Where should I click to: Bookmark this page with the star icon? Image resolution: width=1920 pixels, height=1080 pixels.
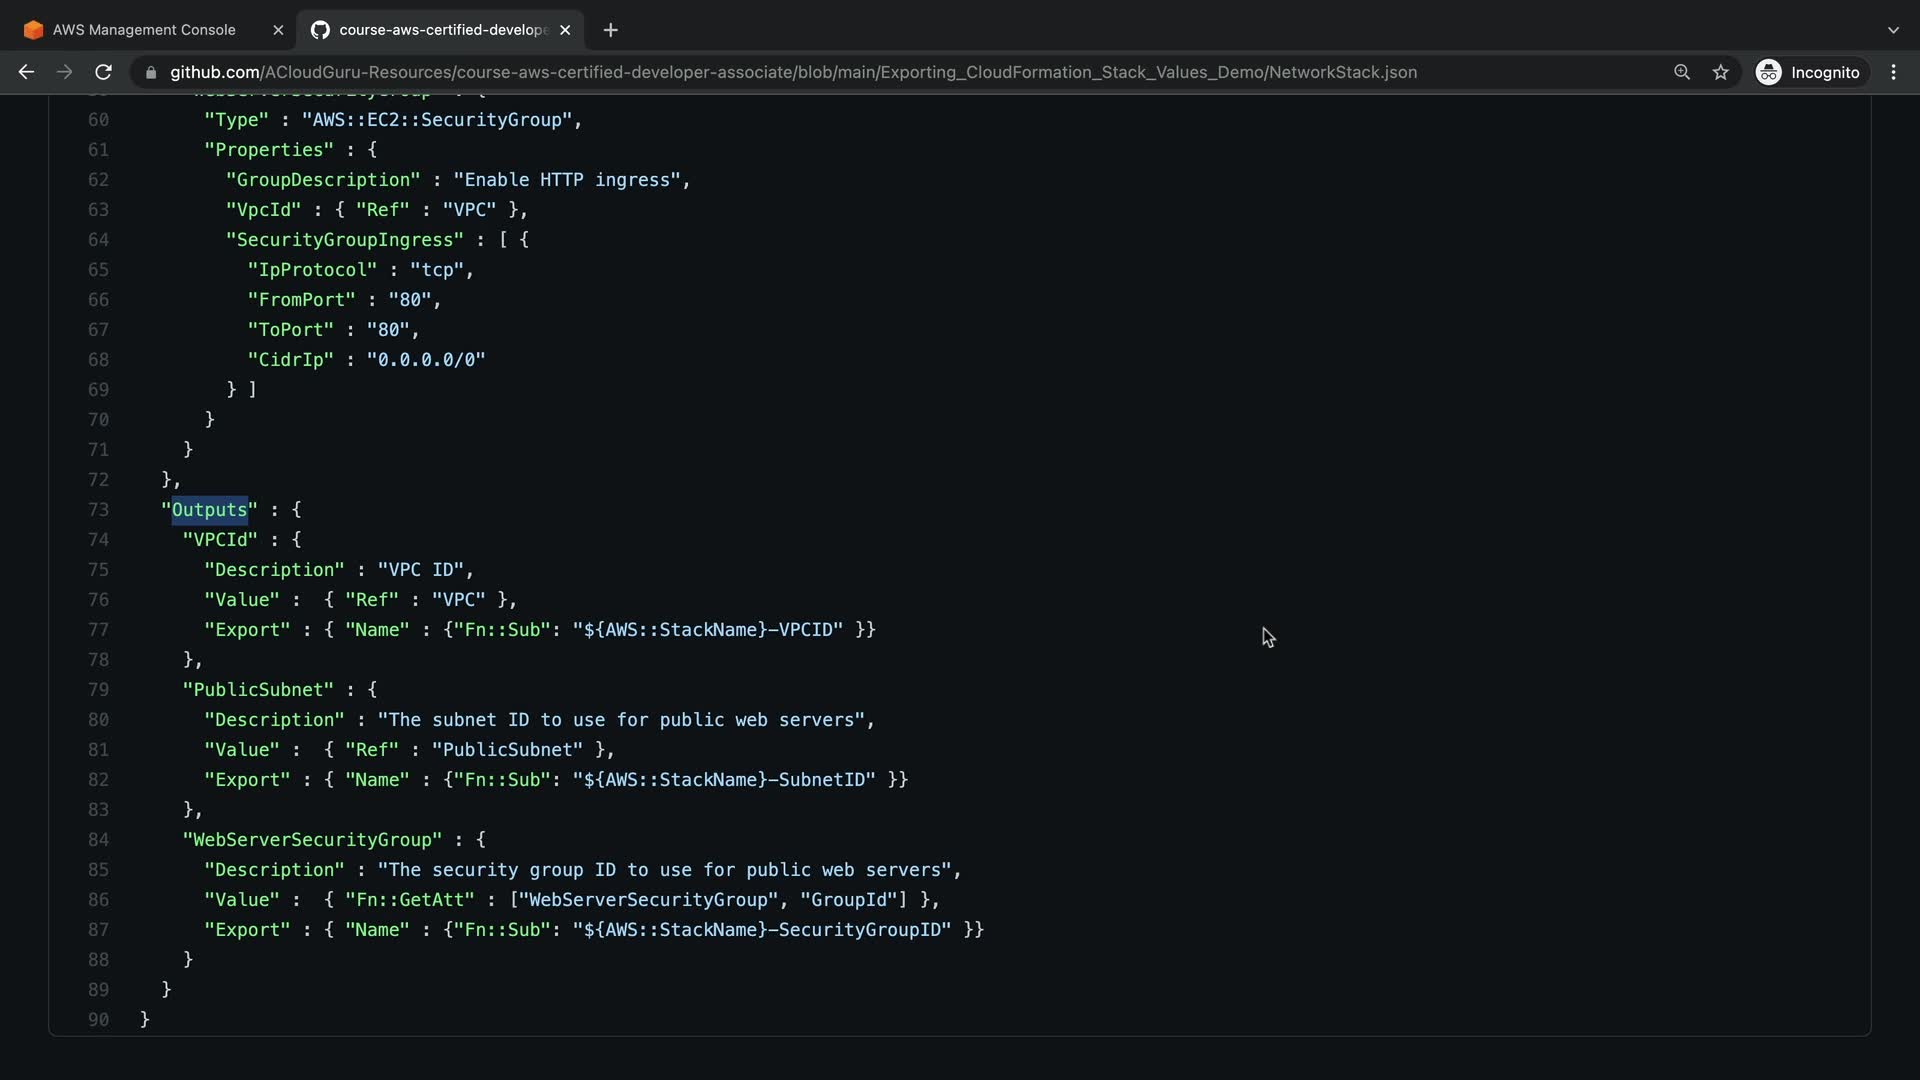(1720, 72)
